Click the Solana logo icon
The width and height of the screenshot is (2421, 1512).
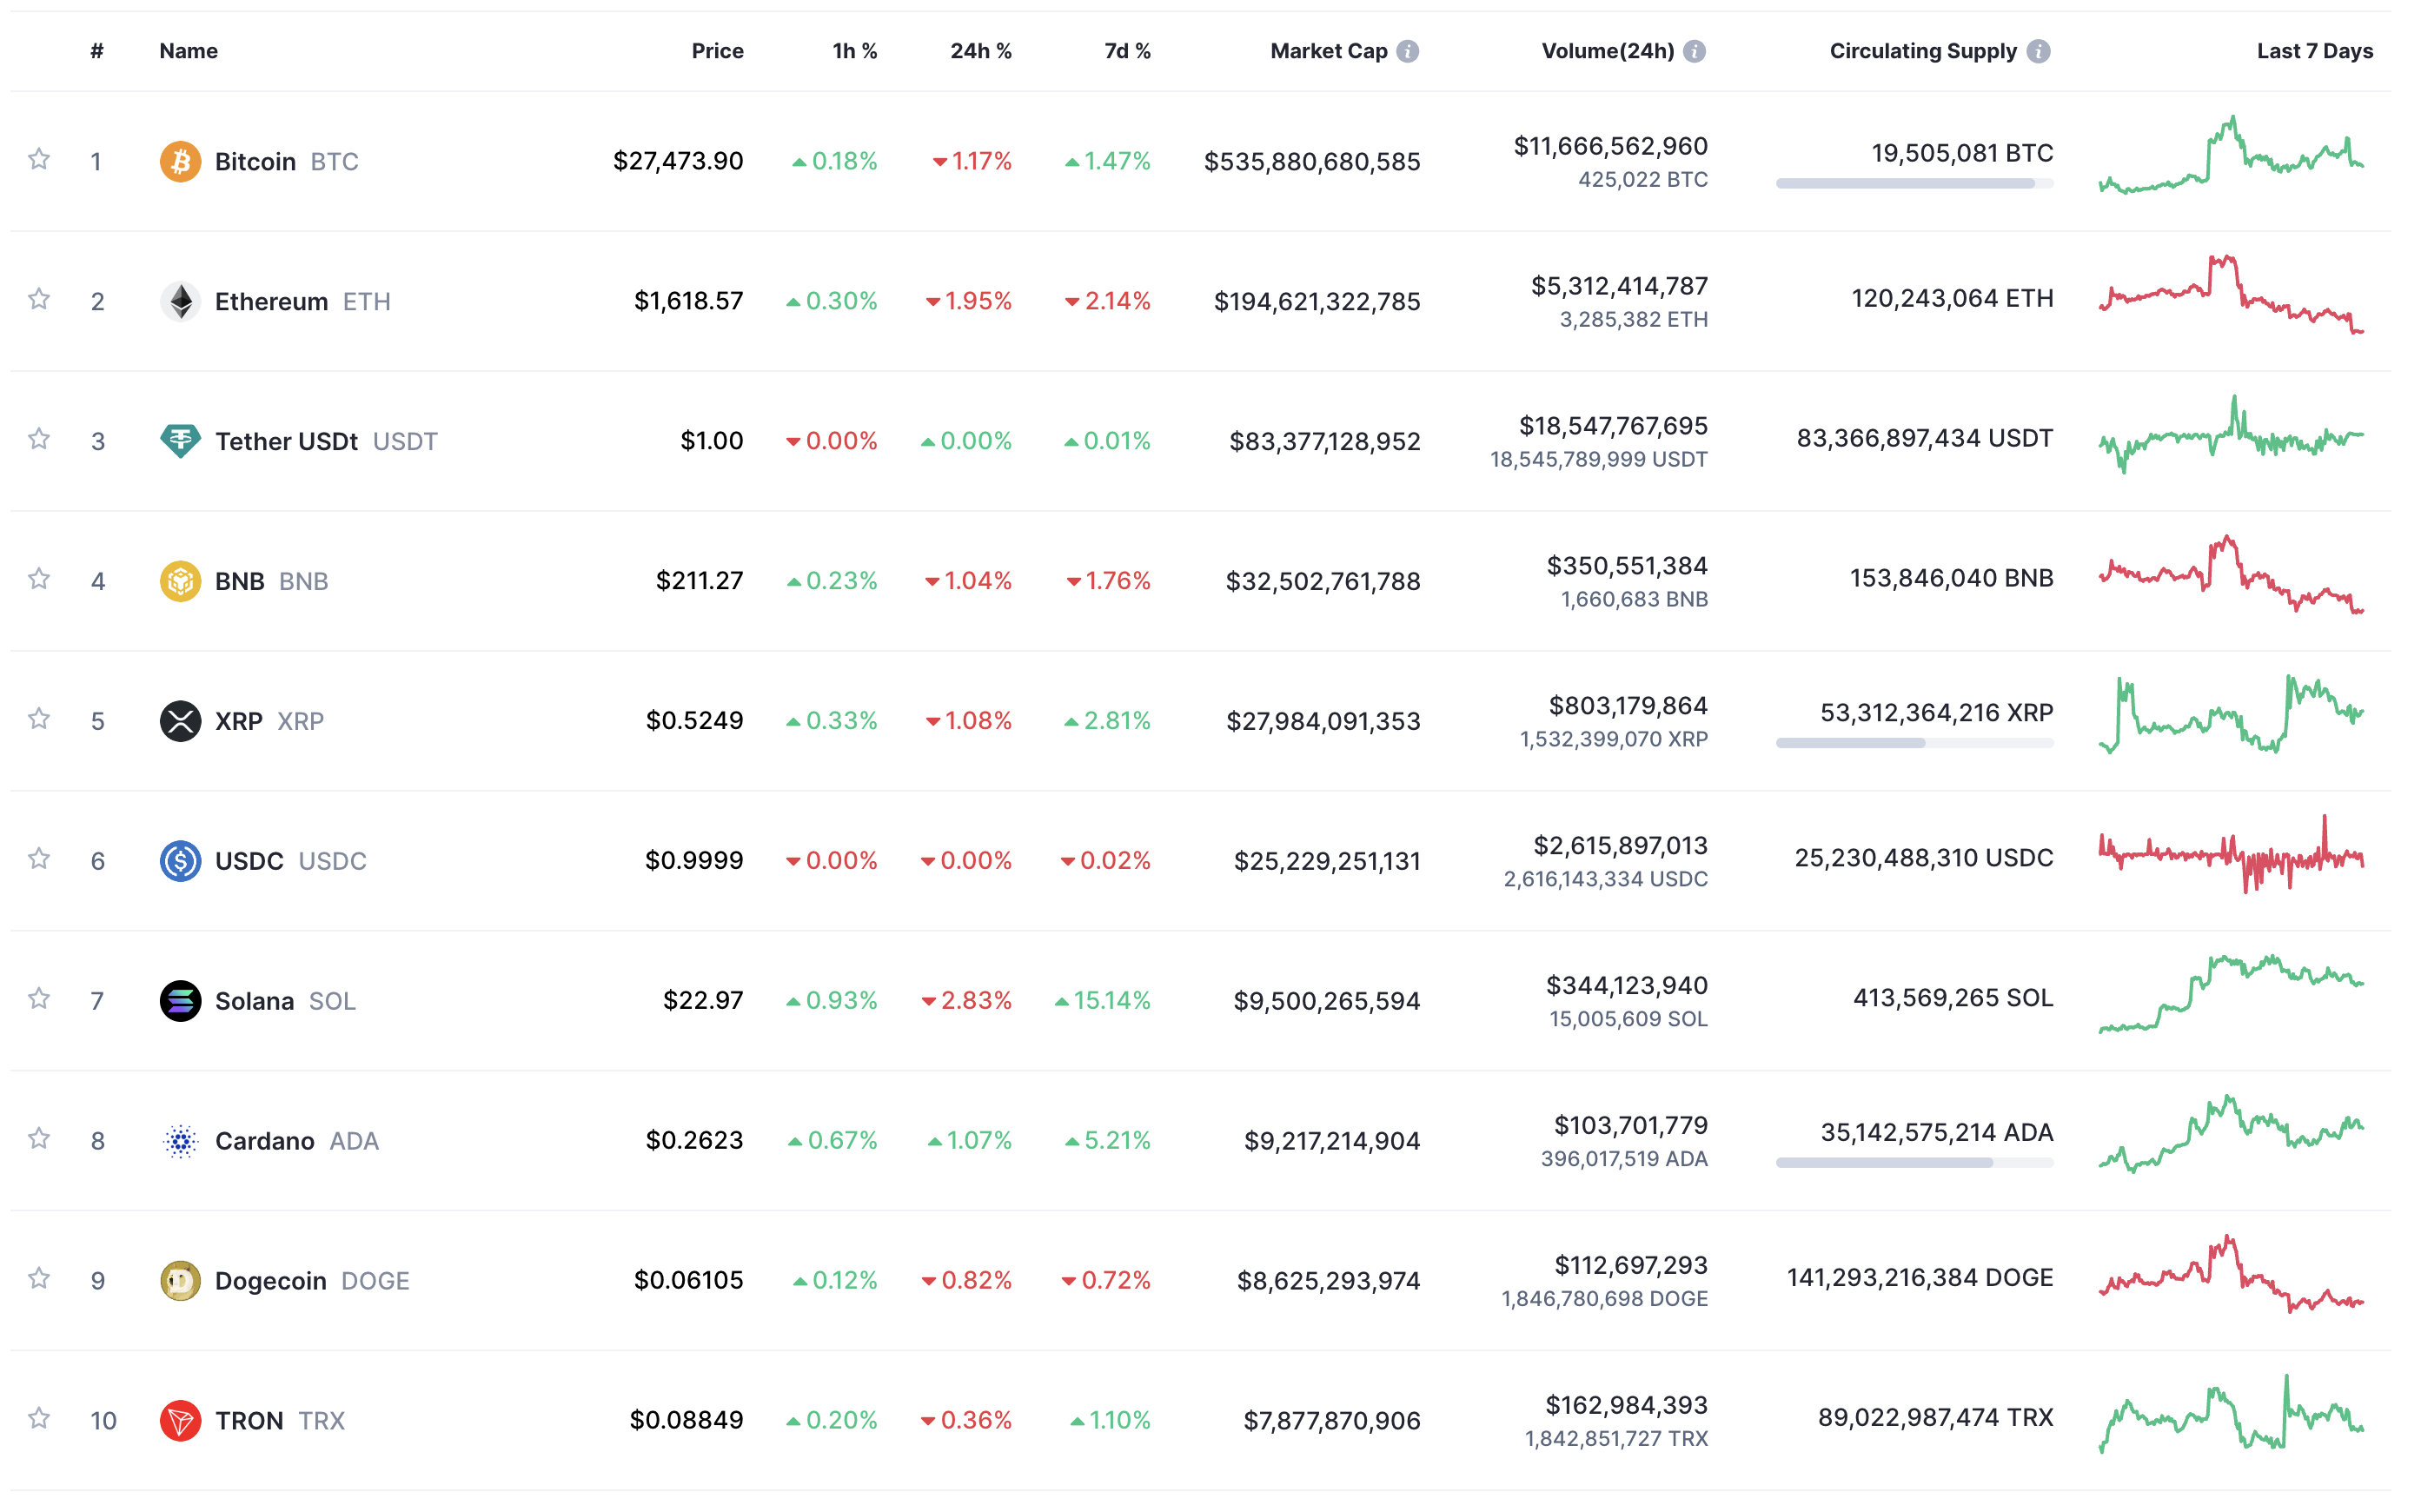180,1001
